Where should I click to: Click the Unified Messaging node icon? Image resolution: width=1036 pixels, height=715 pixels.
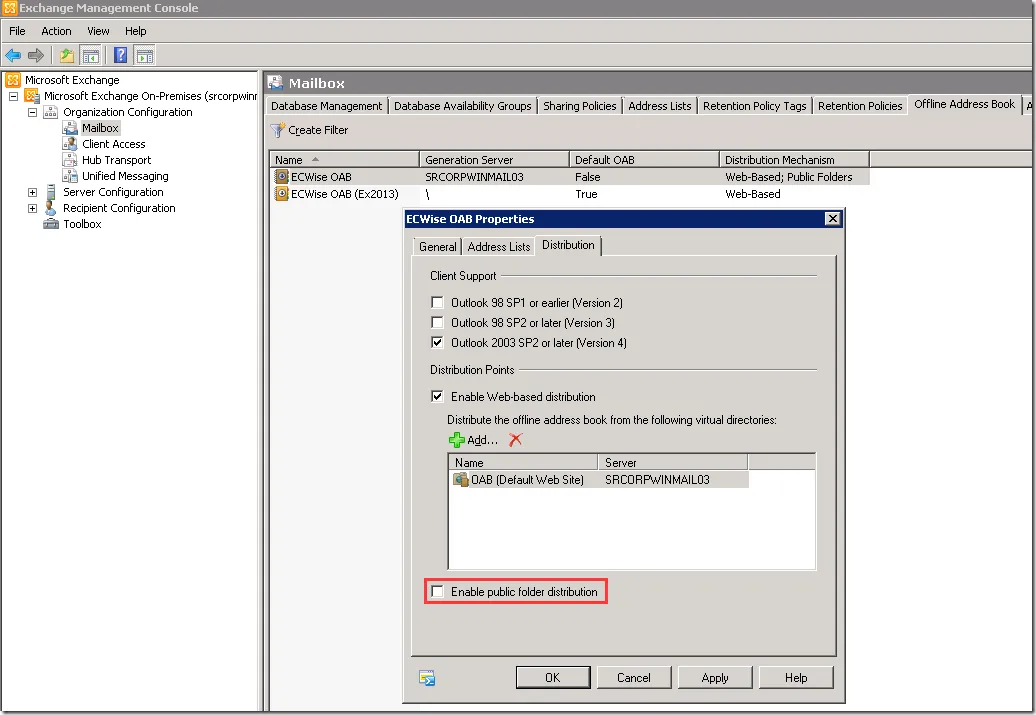(69, 176)
